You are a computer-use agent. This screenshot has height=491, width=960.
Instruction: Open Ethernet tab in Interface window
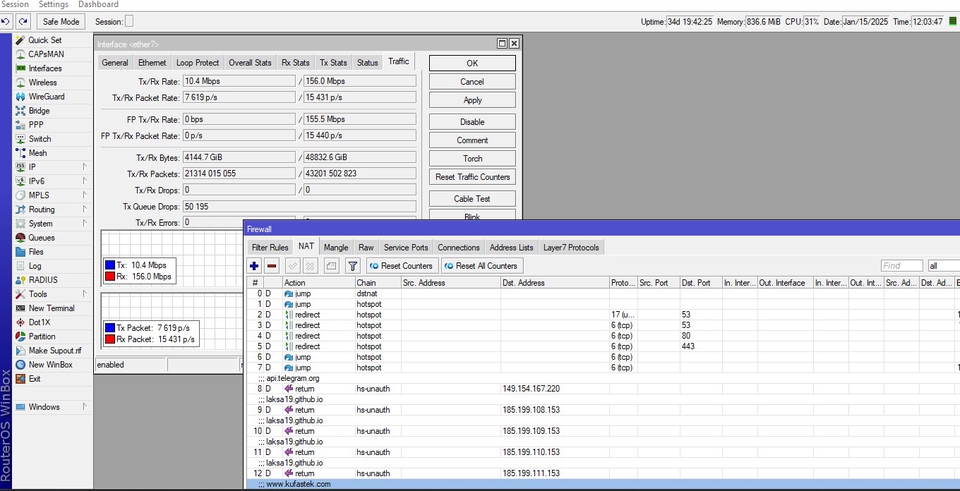(152, 62)
